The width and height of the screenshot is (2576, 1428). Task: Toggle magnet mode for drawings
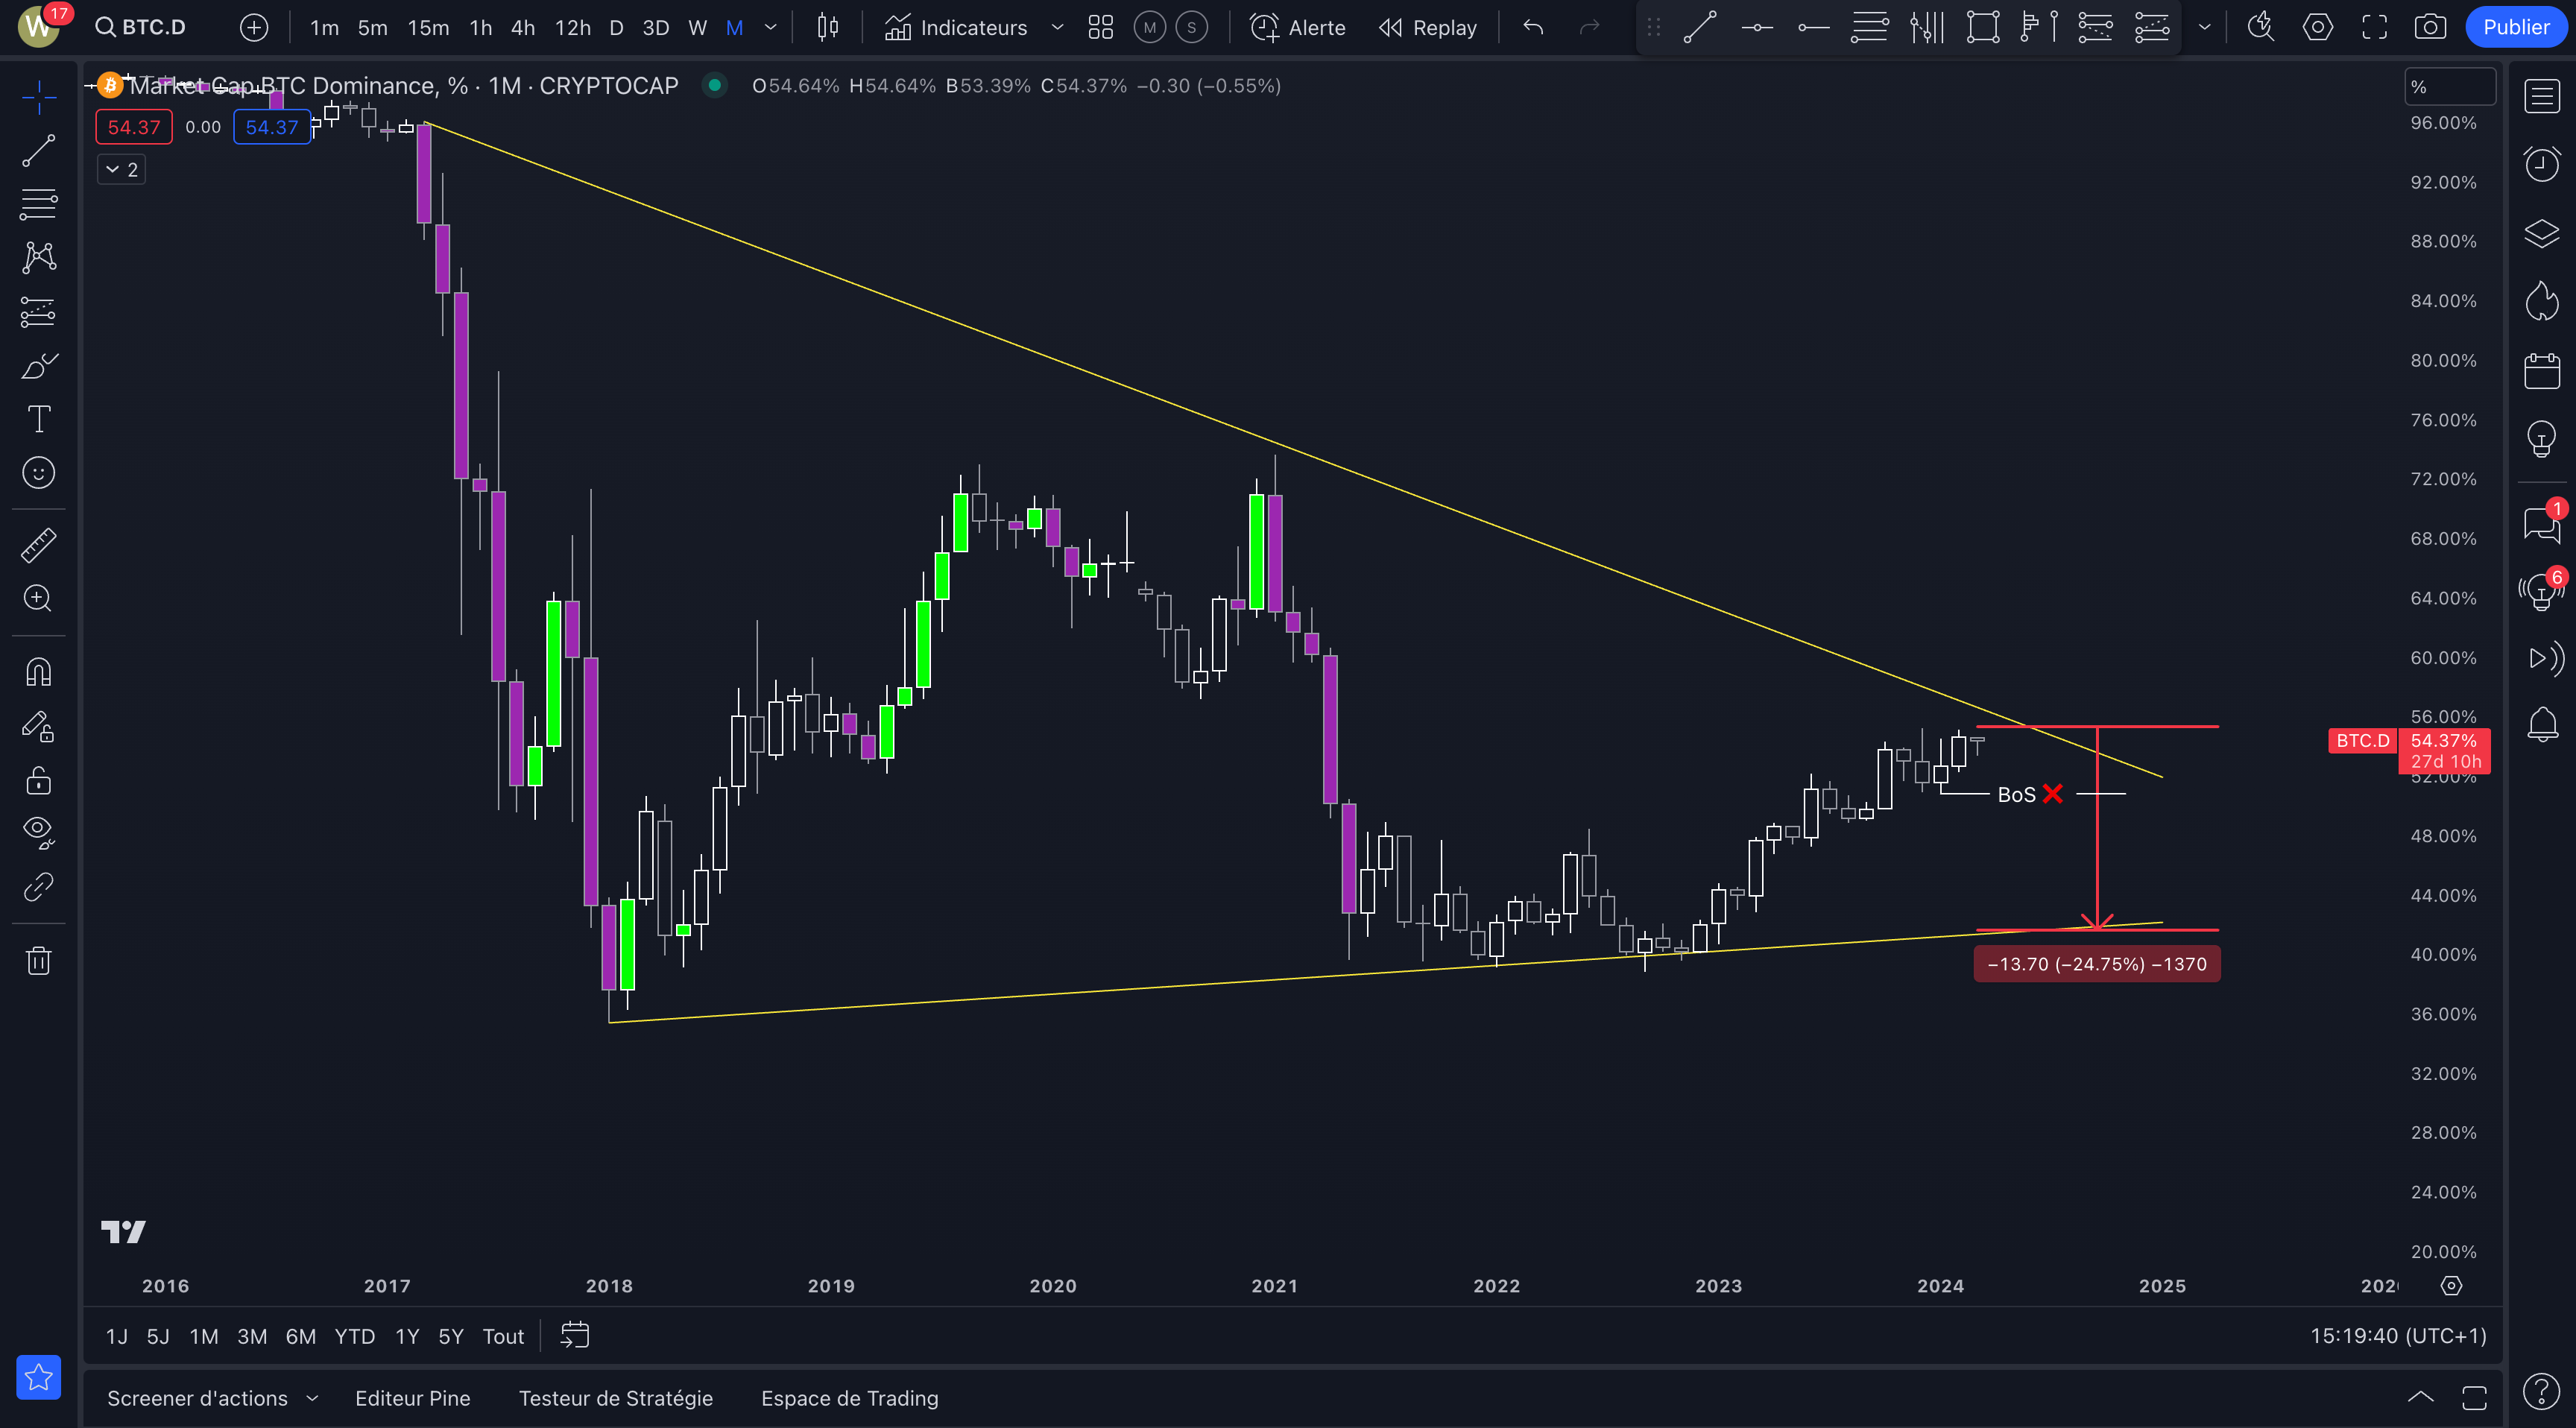39,672
